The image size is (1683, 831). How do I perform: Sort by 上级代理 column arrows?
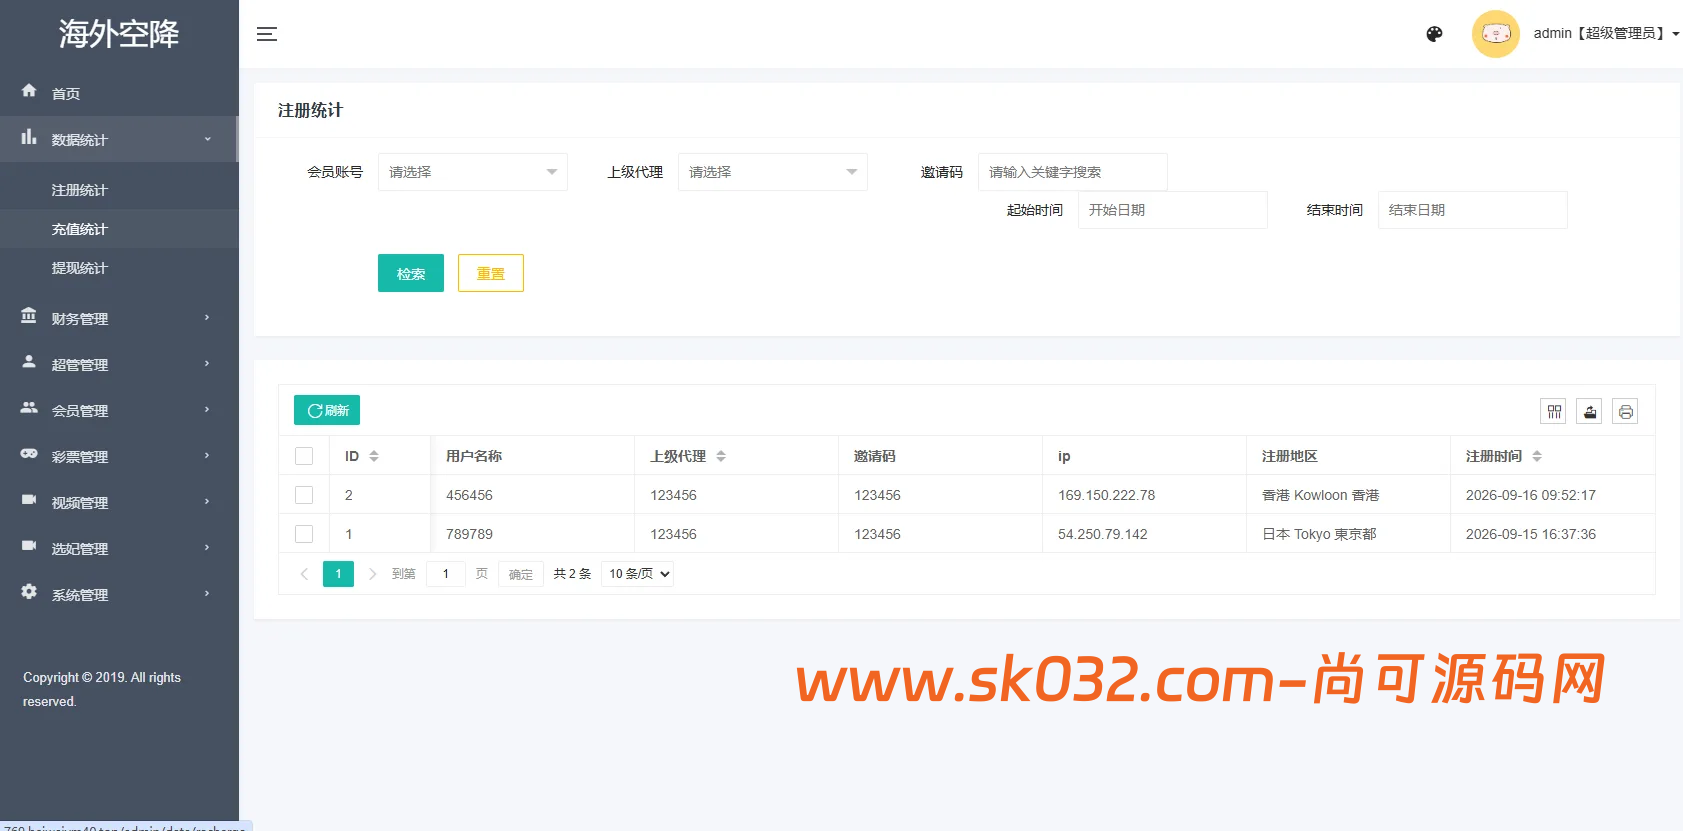(721, 456)
